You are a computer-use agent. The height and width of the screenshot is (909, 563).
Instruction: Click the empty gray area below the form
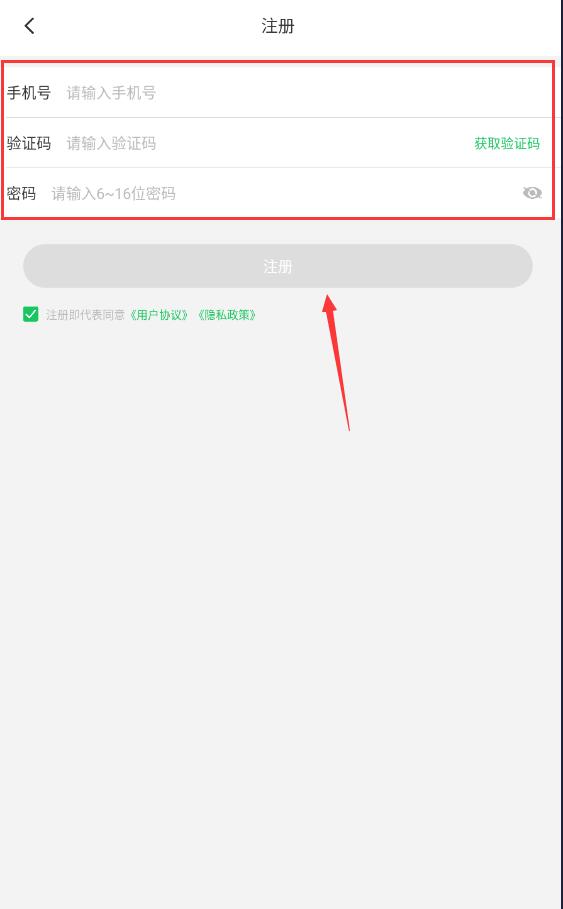(281, 638)
